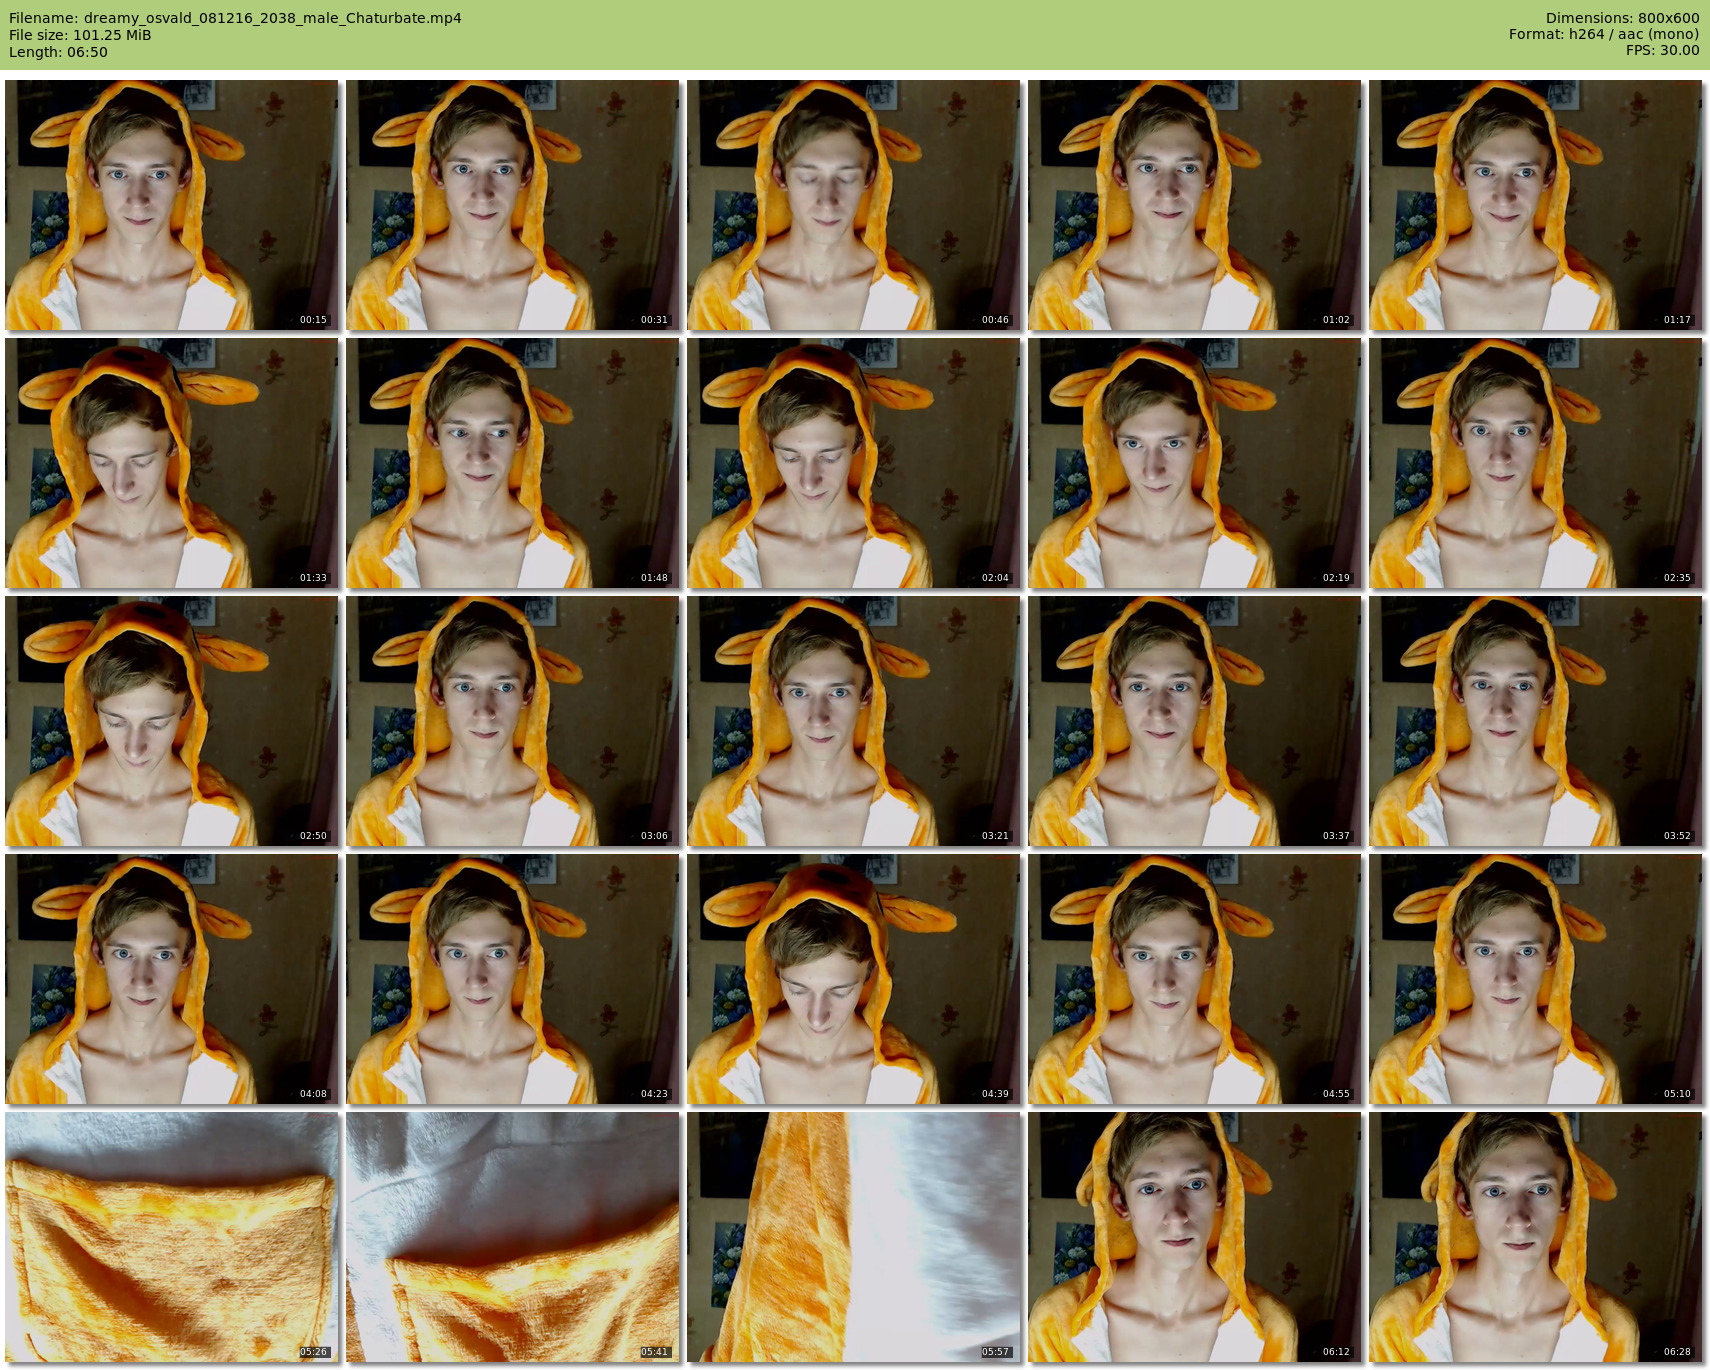This screenshot has height=1370, width=1710.
Task: Click the frame timestamped 01:33
Action: click(172, 463)
